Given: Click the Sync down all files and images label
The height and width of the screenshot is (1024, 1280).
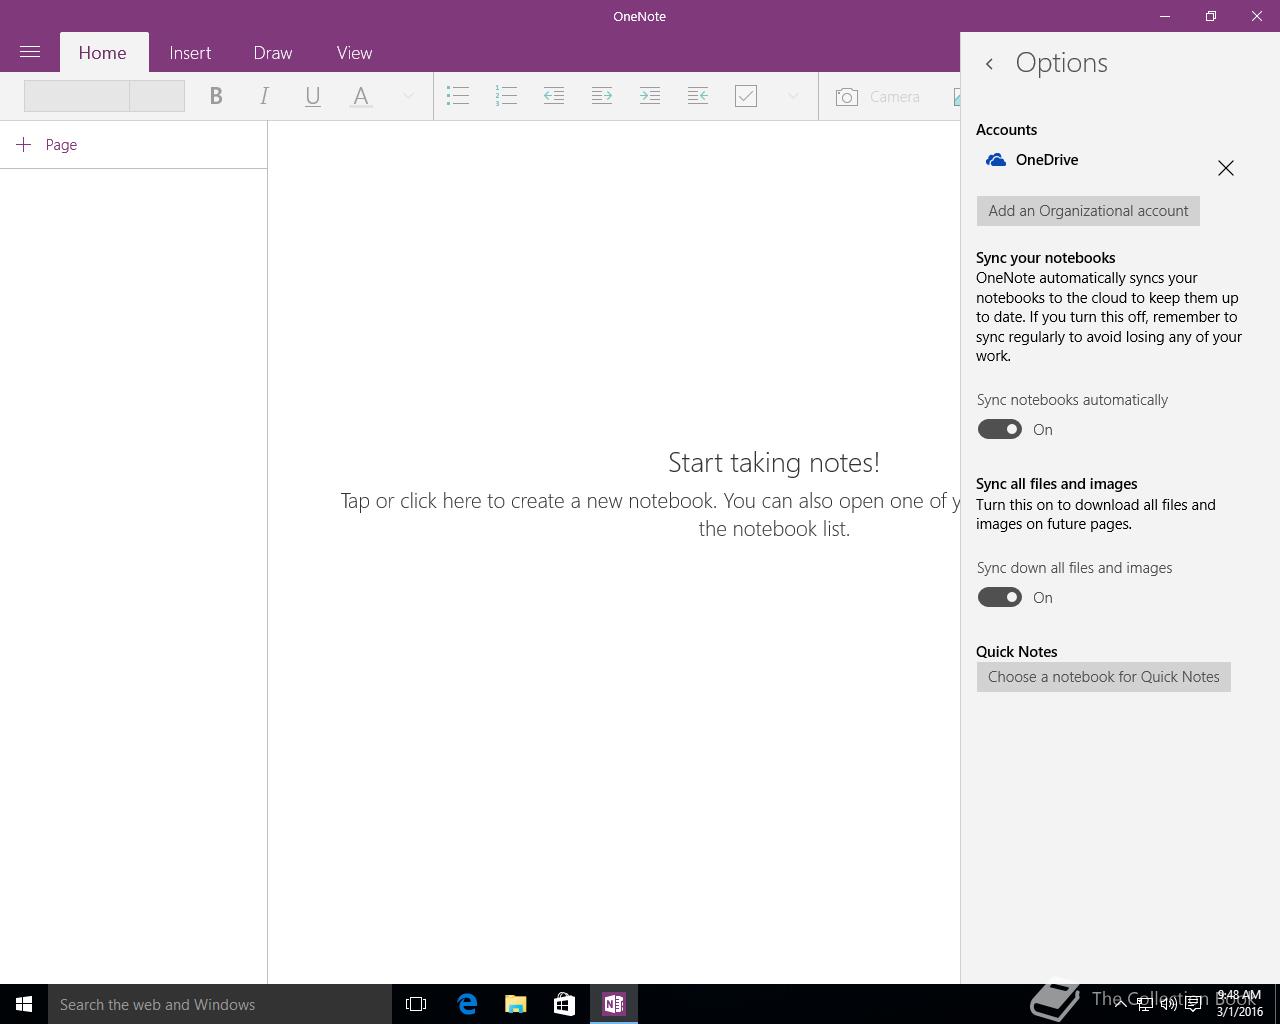Looking at the screenshot, I should (x=1074, y=568).
